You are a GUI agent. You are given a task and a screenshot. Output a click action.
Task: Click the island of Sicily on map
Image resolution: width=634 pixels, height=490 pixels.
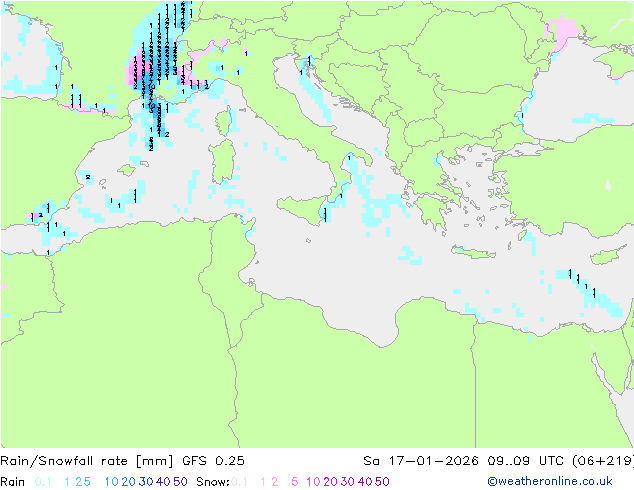pyautogui.click(x=302, y=208)
